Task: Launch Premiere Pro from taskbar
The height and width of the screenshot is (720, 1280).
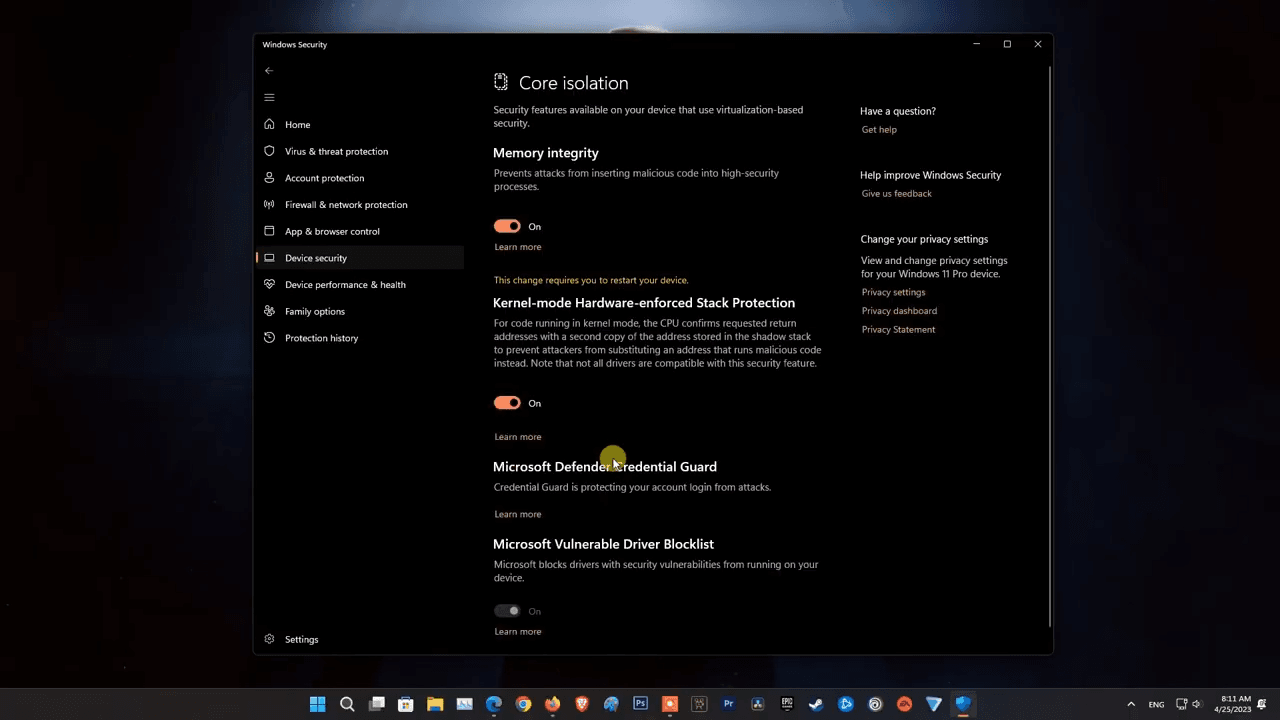Action: pyautogui.click(x=729, y=704)
